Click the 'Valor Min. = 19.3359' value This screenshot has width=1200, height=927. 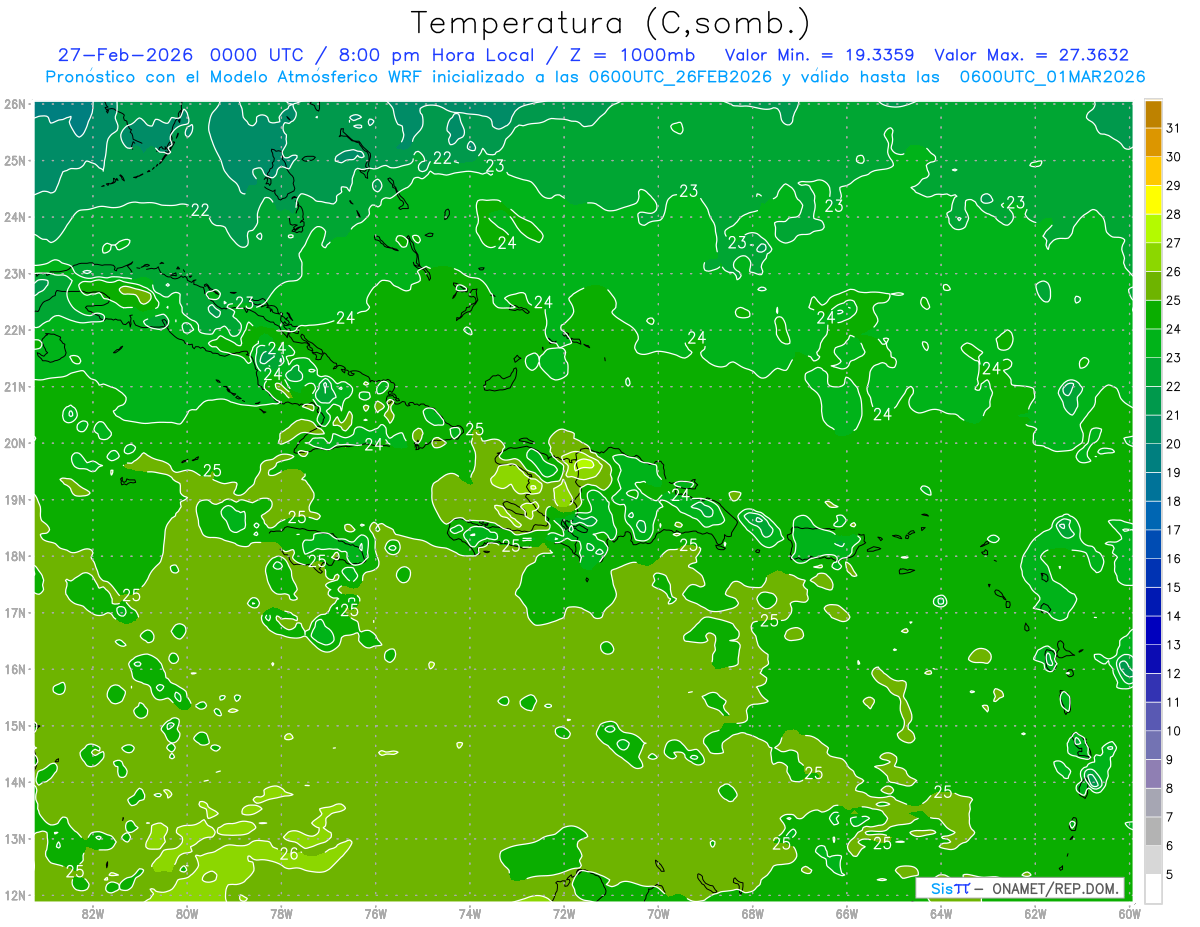[820, 55]
